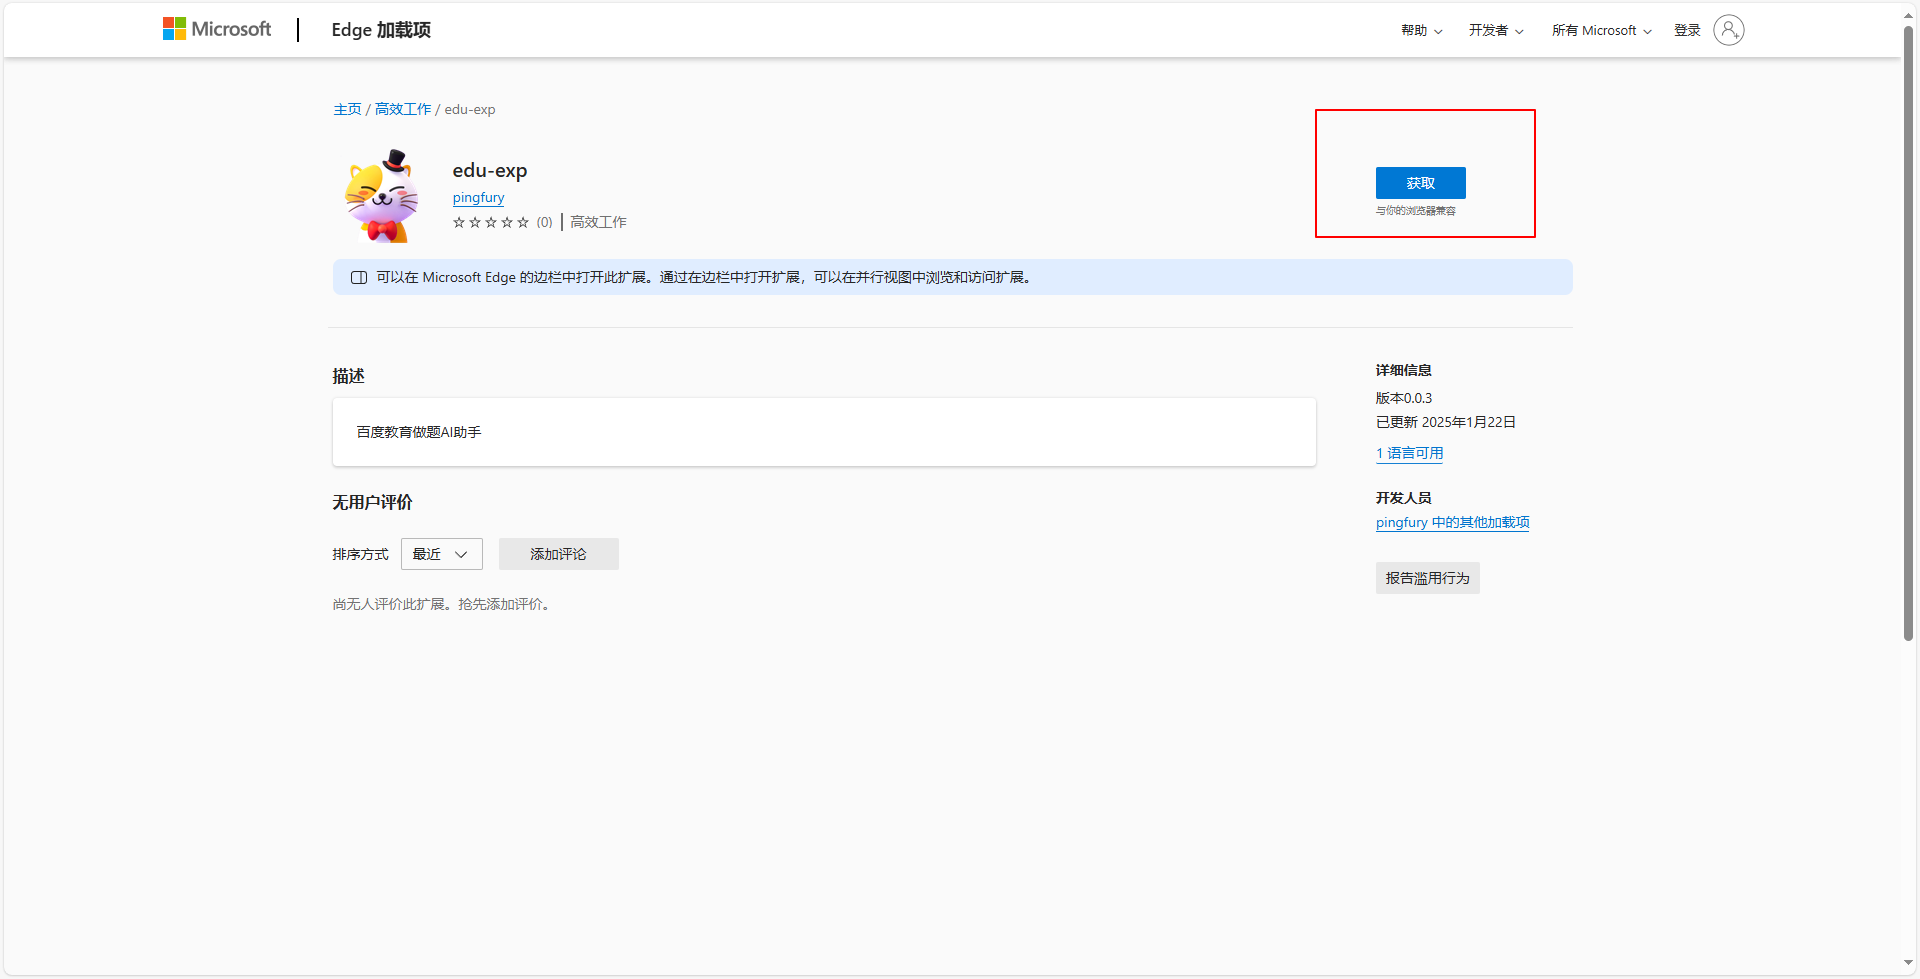Expand the 帮助 dropdown menu
The width and height of the screenshot is (1920, 979).
click(1421, 31)
